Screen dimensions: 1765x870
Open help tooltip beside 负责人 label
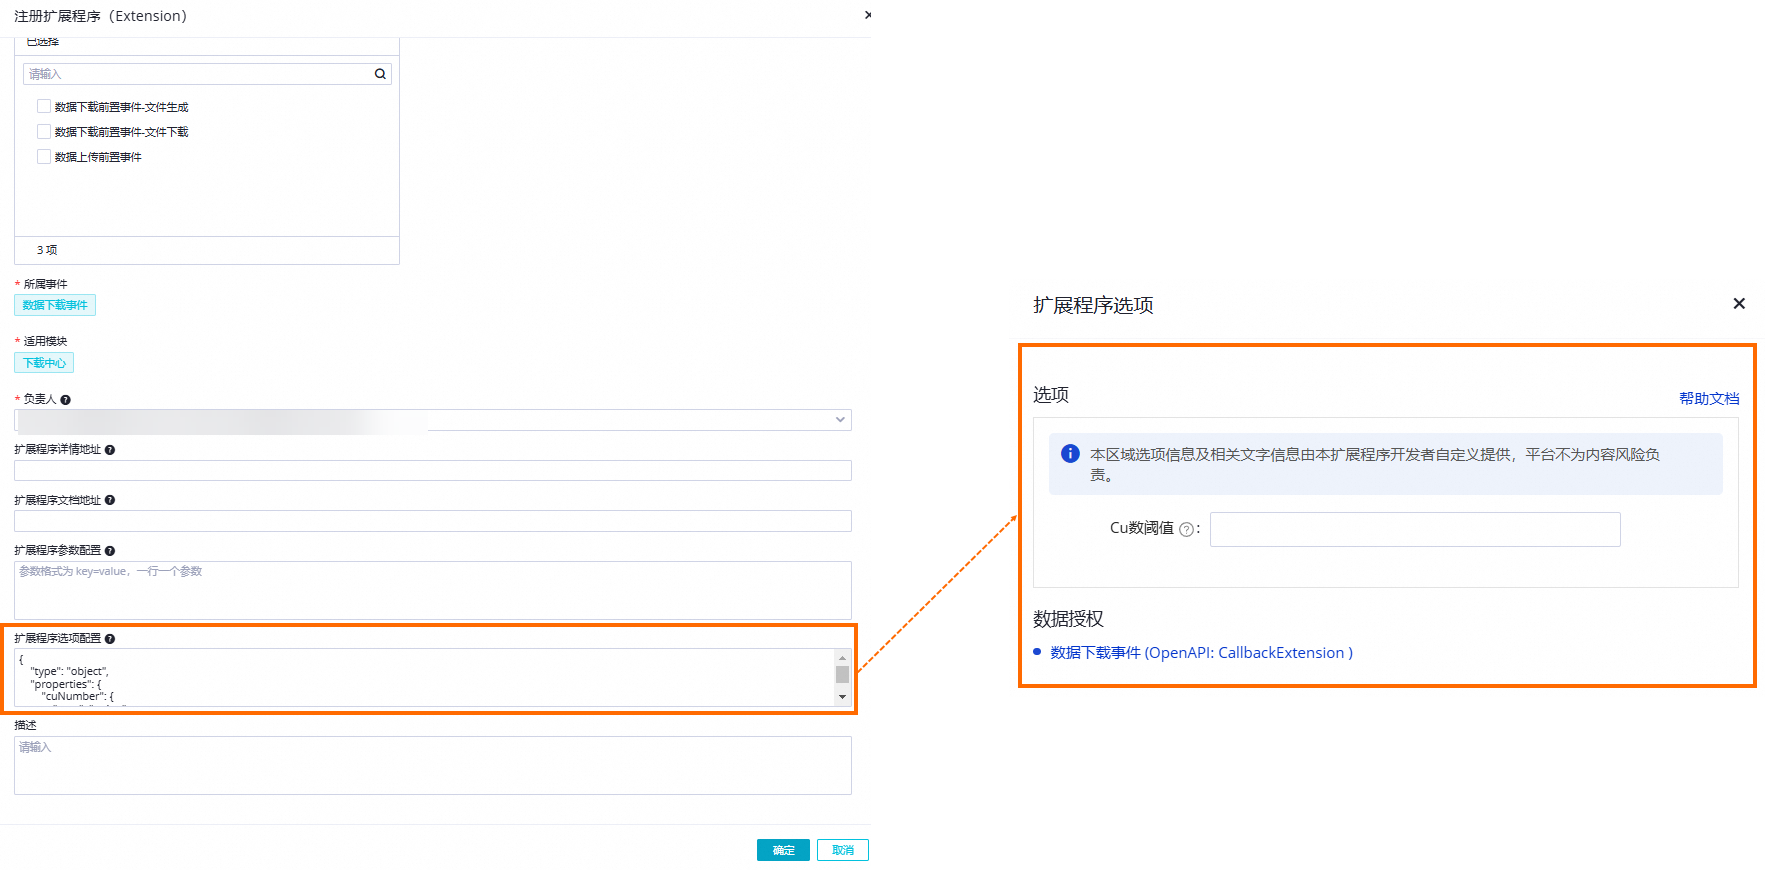click(x=65, y=399)
